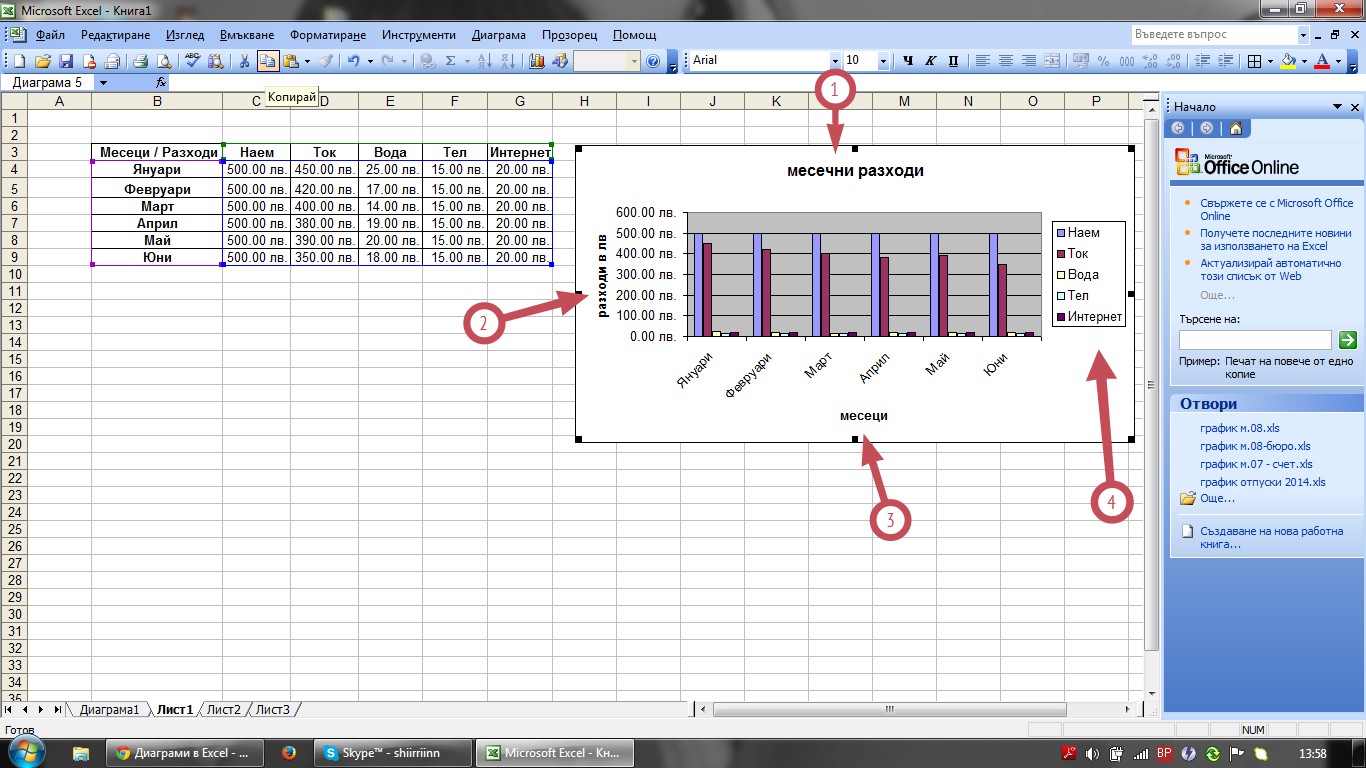
Task: Click the Windows Start button
Action: click(x=27, y=752)
